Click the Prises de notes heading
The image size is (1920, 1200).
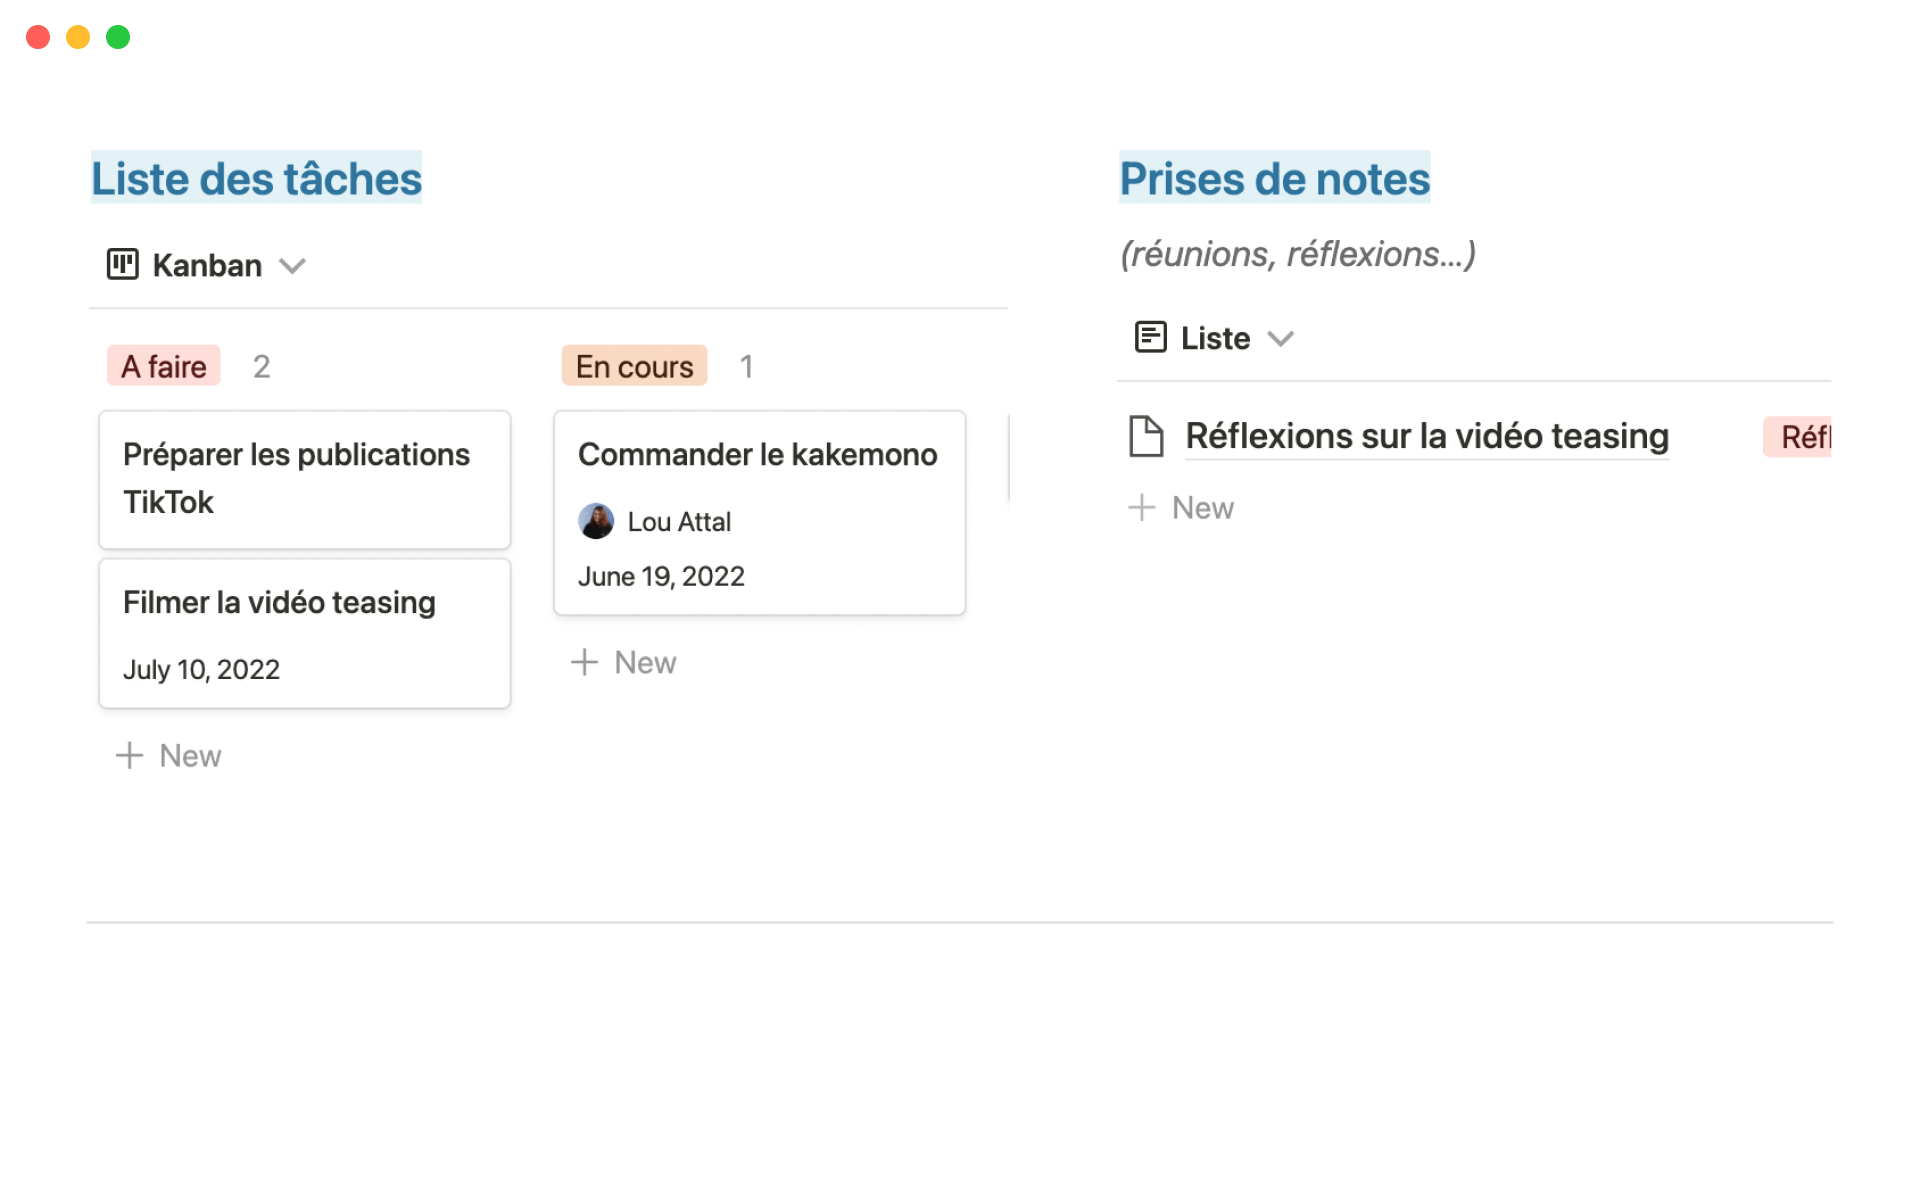1274,178
